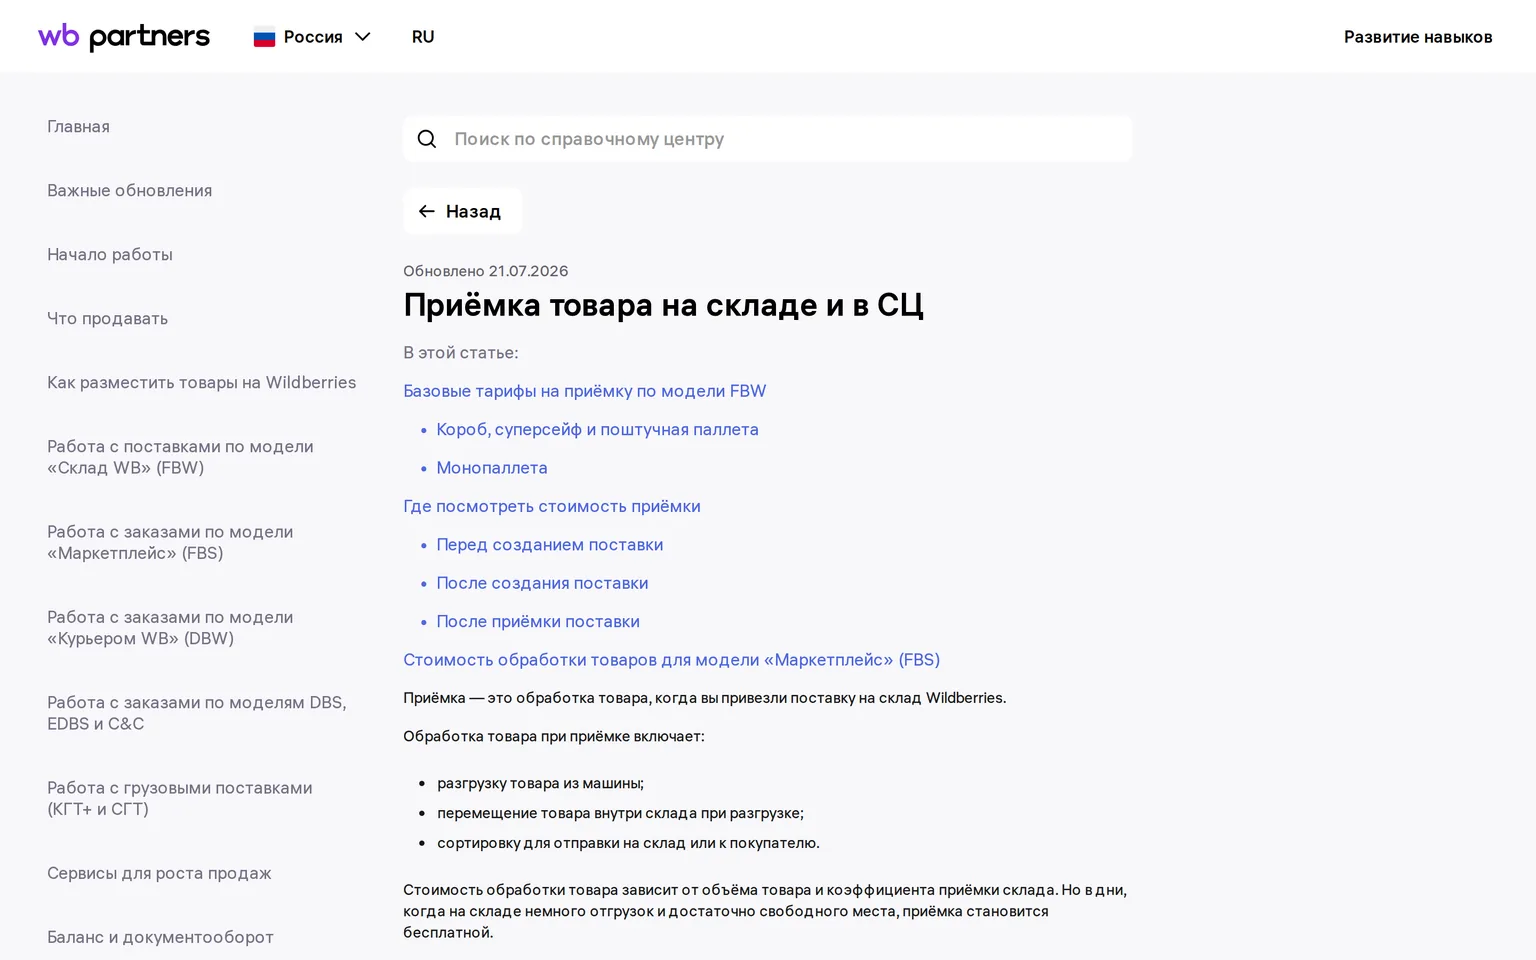1536x960 pixels.
Task: Click the Russian flag icon
Action: [264, 37]
